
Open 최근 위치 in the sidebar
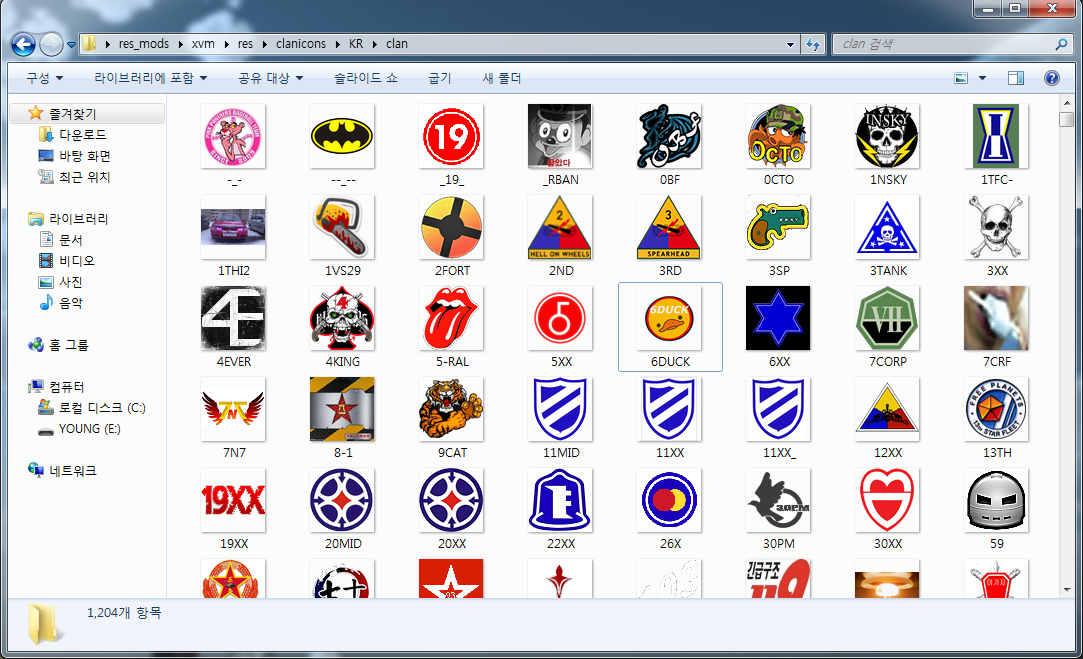click(75, 177)
